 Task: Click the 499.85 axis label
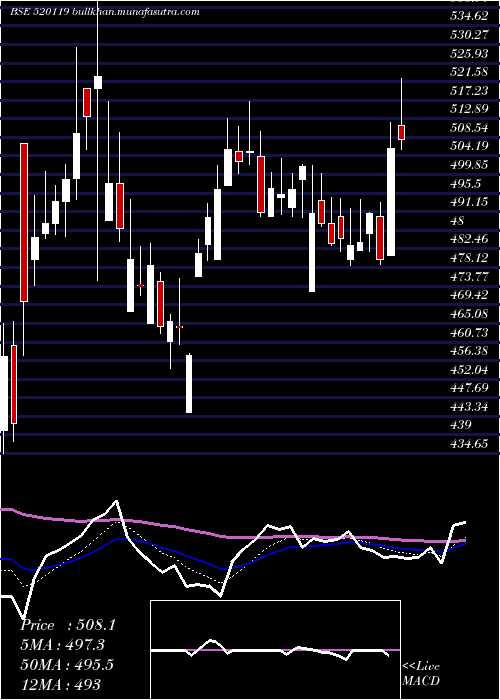coord(469,165)
